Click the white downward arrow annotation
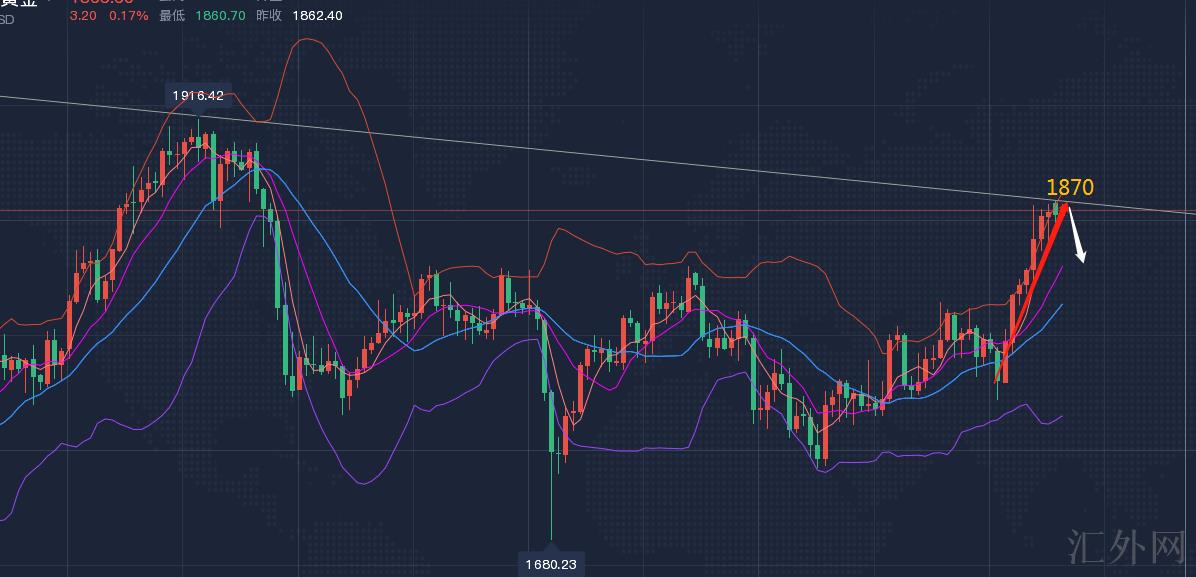 pos(1076,236)
